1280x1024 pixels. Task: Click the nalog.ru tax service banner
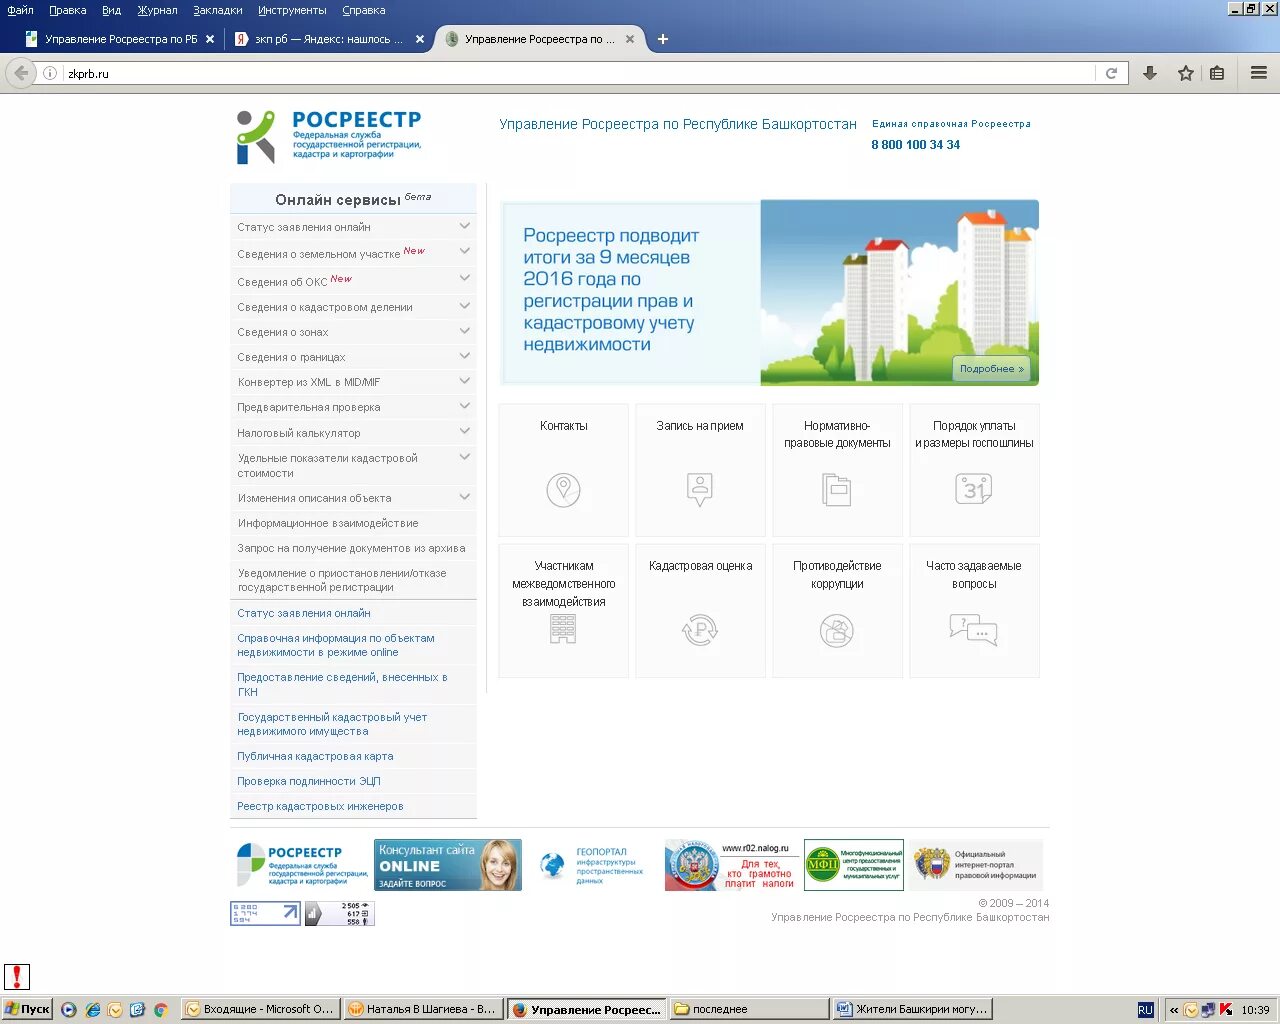pyautogui.click(x=731, y=865)
